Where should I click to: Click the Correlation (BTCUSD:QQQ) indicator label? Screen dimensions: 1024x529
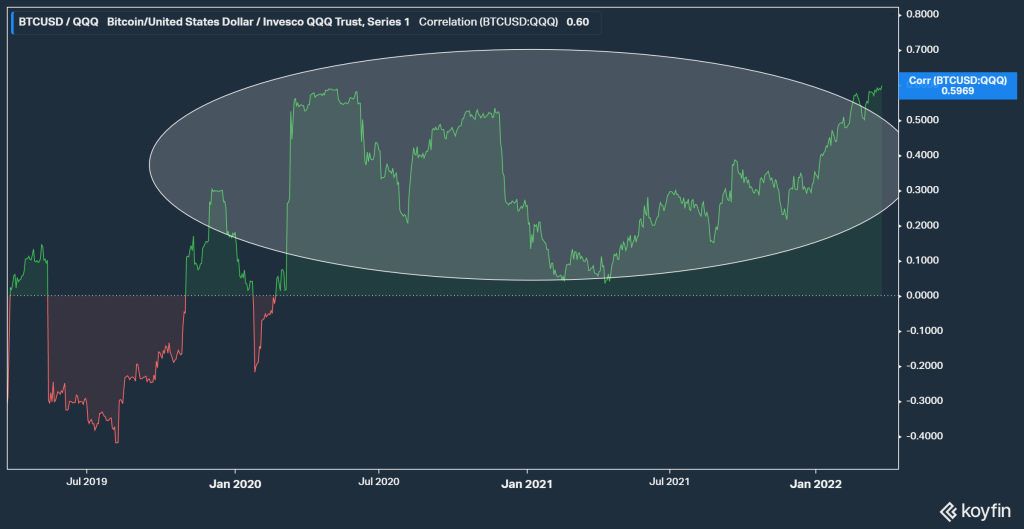click(488, 22)
